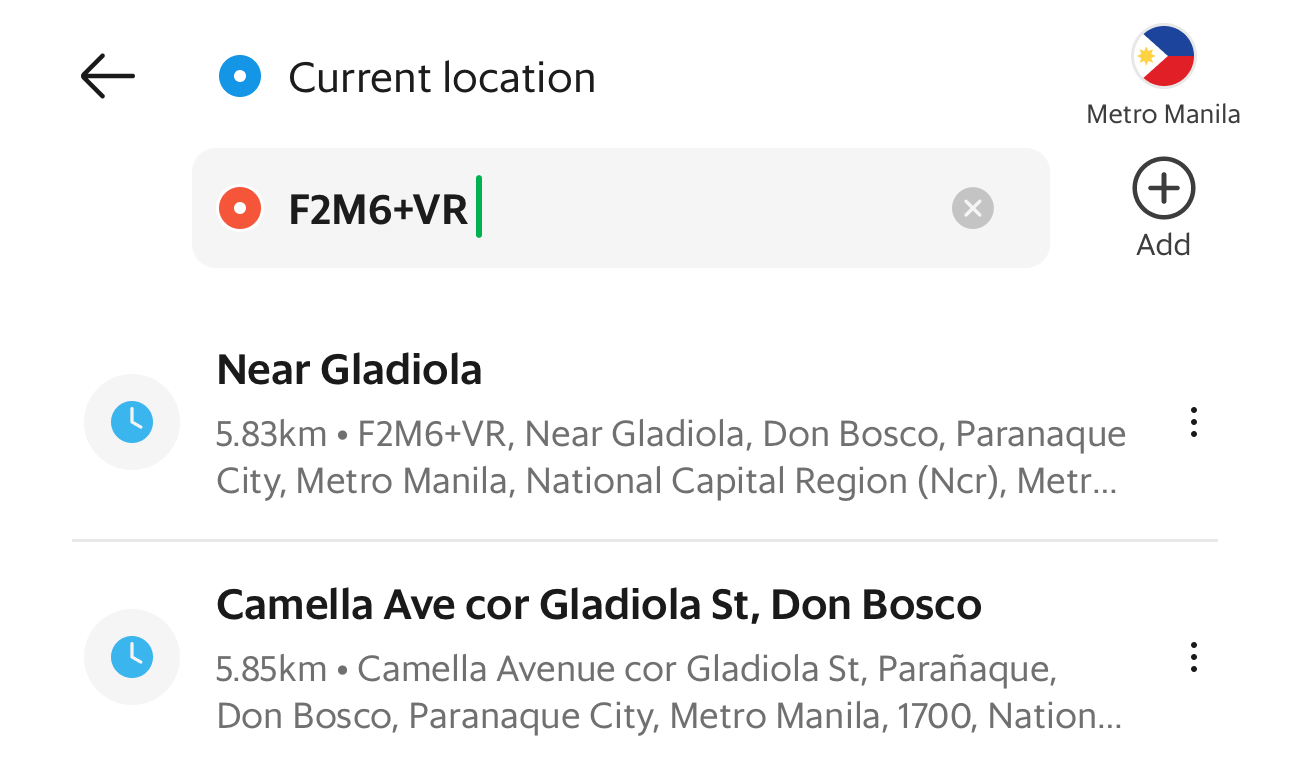Click the red destination pin icon
The height and width of the screenshot is (774, 1290).
point(240,208)
